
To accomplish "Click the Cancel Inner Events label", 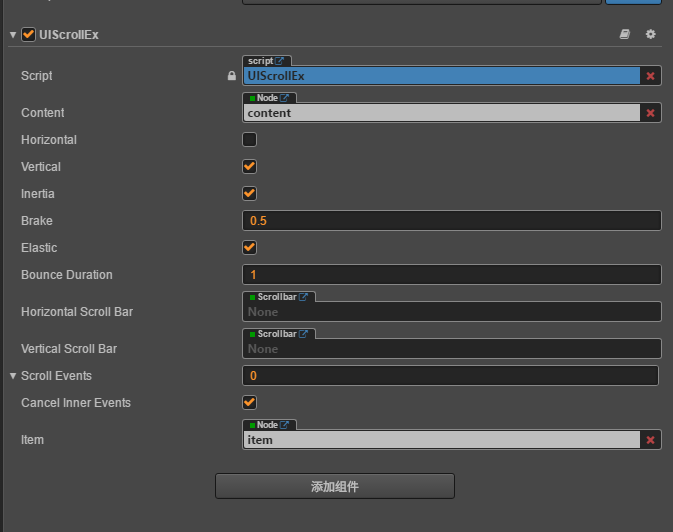I will tap(76, 403).
